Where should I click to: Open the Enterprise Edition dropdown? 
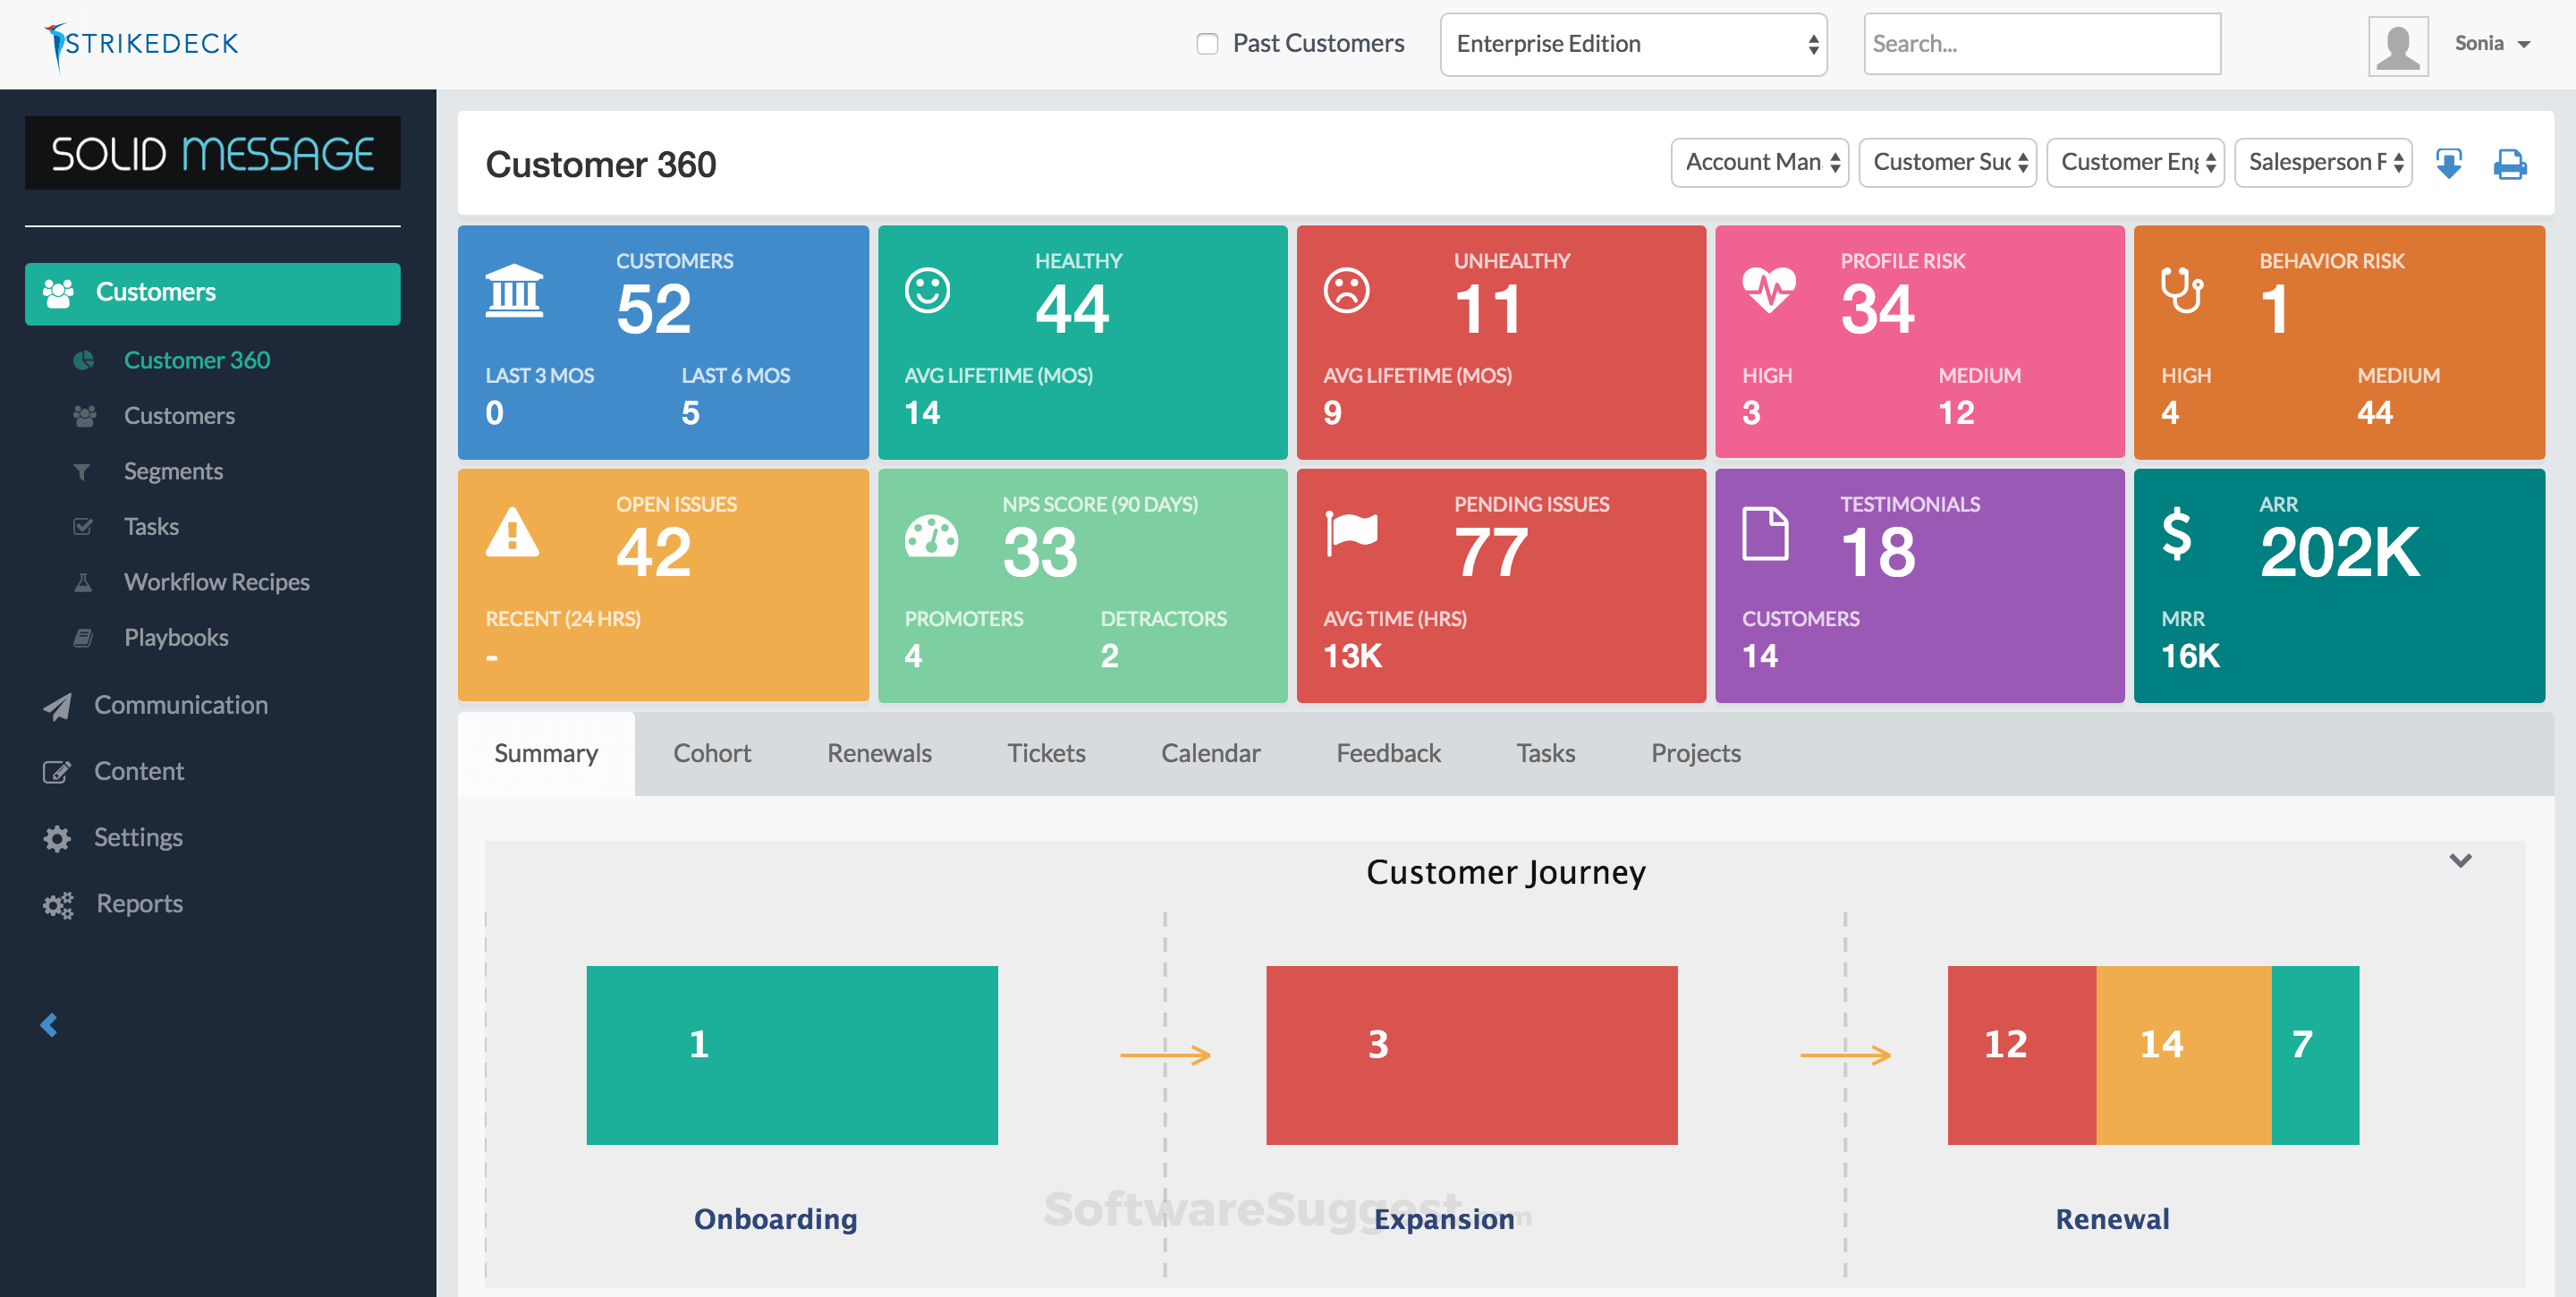pyautogui.click(x=1633, y=44)
